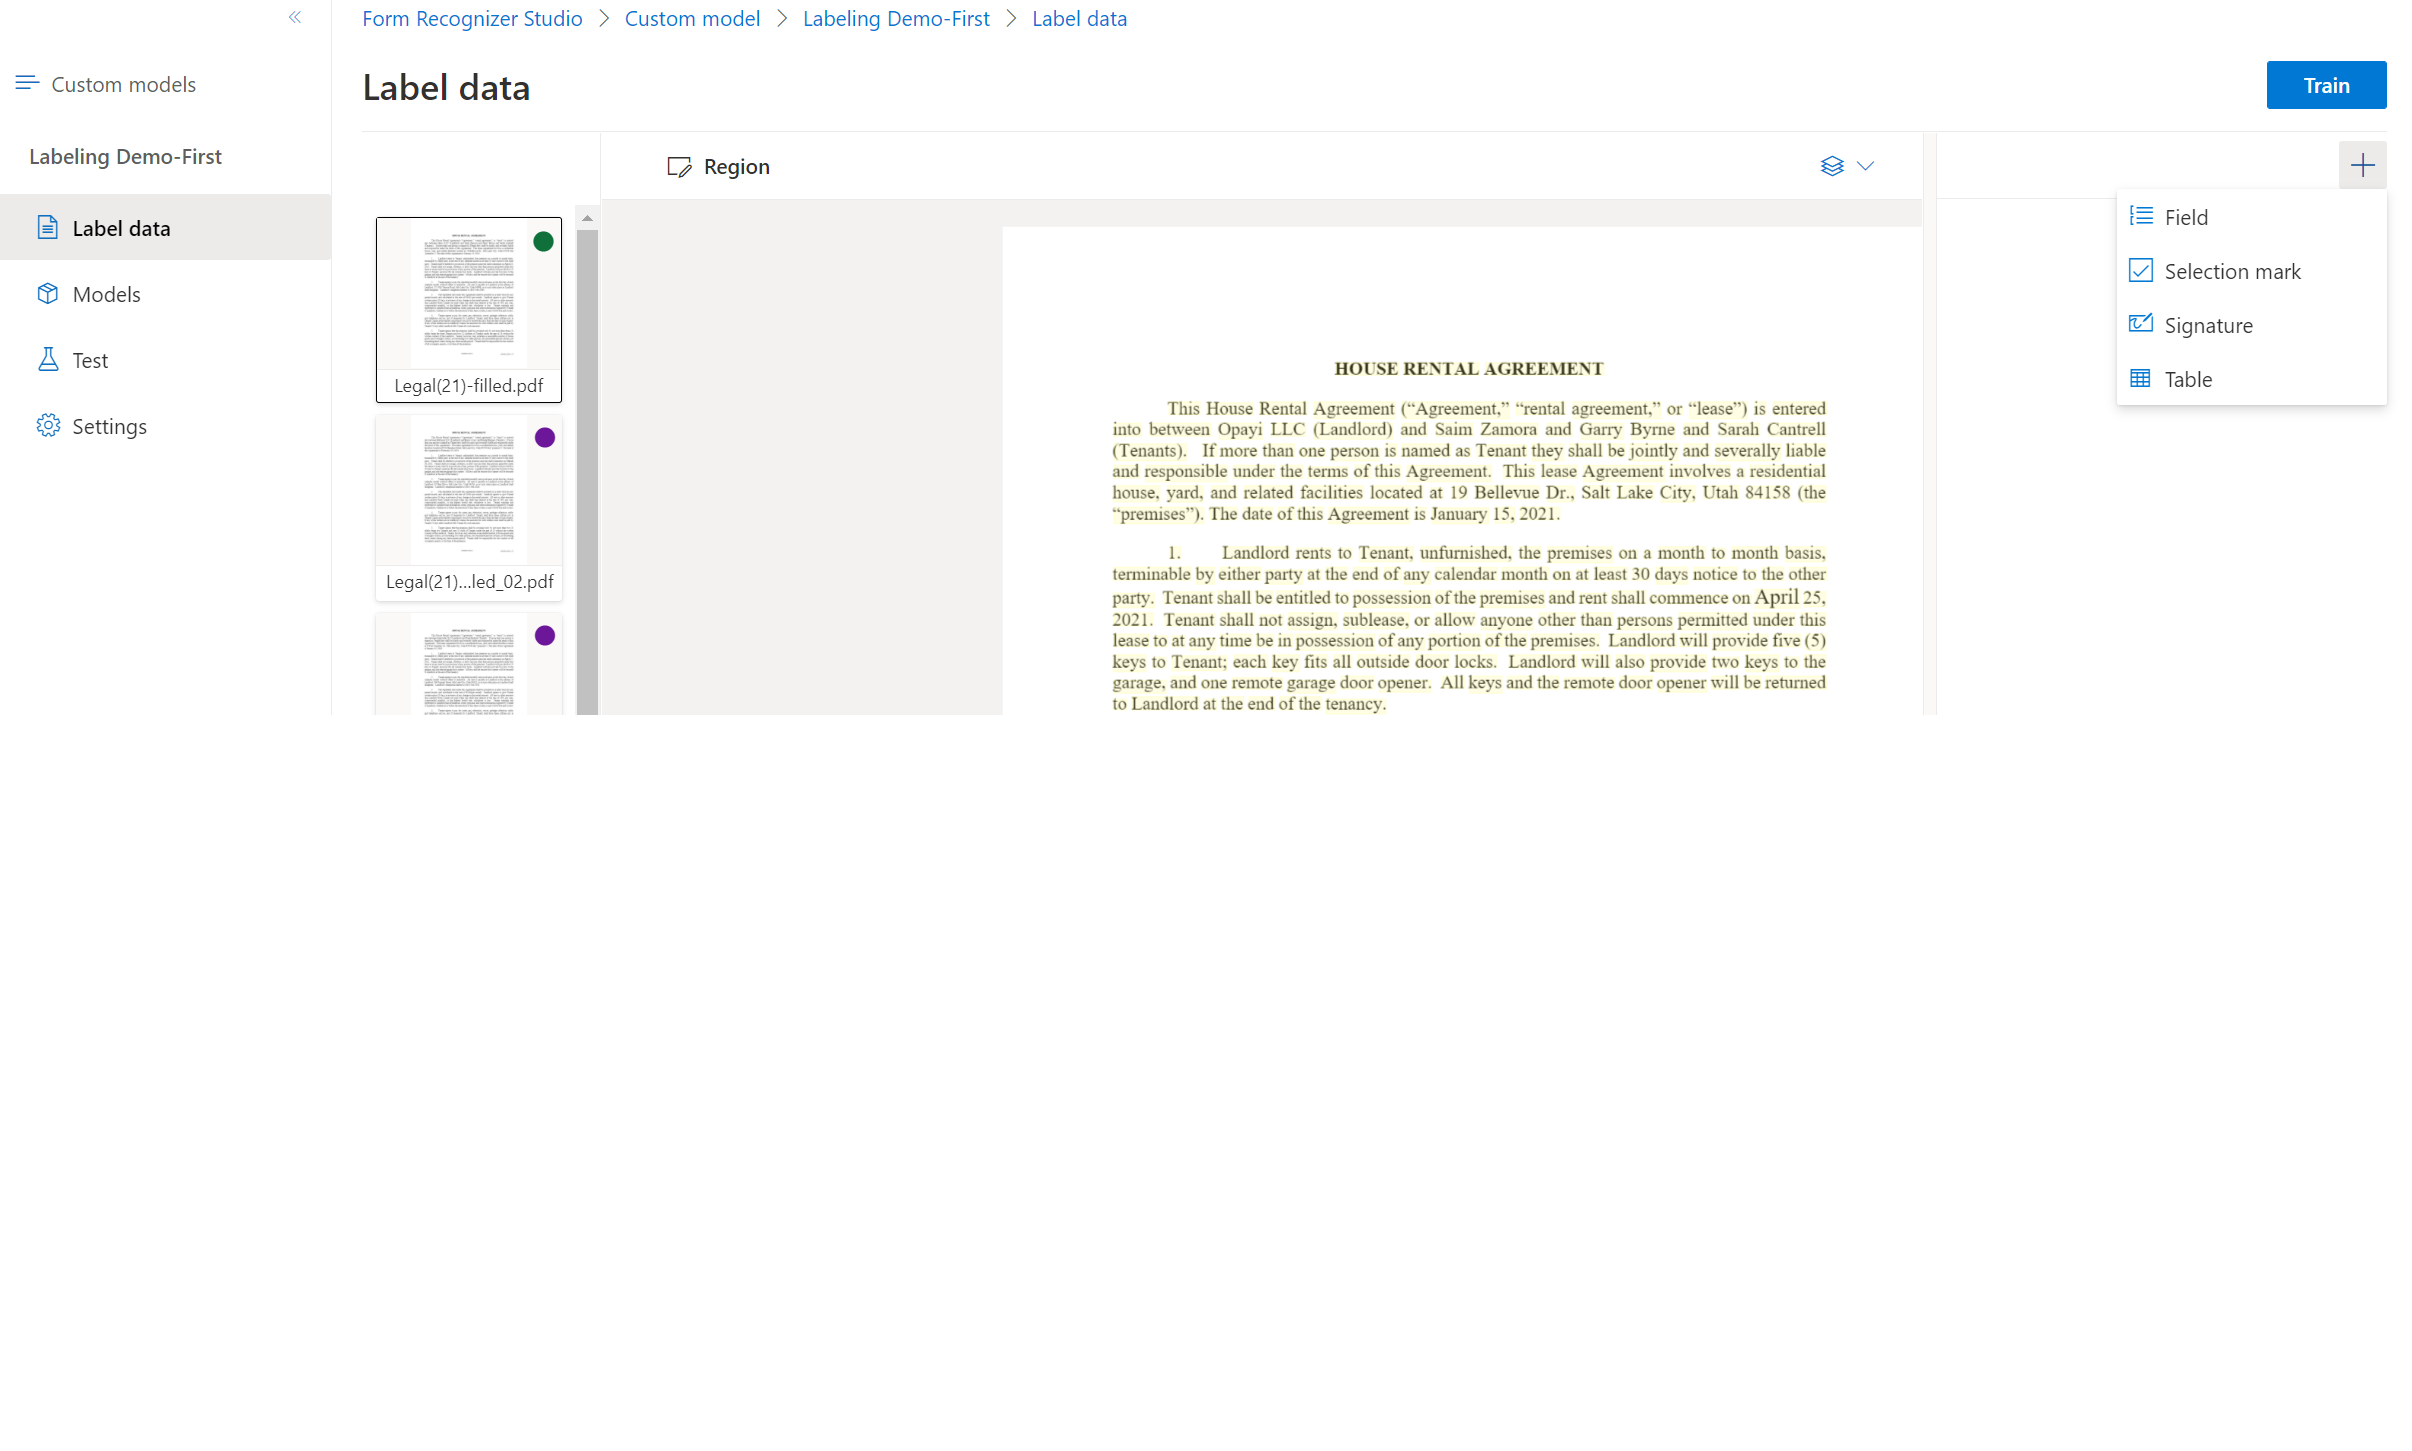Click the Test navigation icon
Screen dimensions: 2412x1451
click(x=48, y=358)
